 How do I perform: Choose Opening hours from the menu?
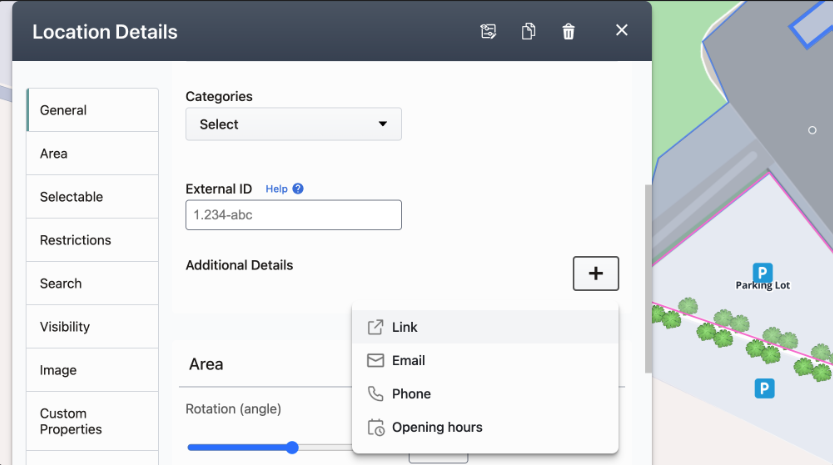click(x=437, y=427)
